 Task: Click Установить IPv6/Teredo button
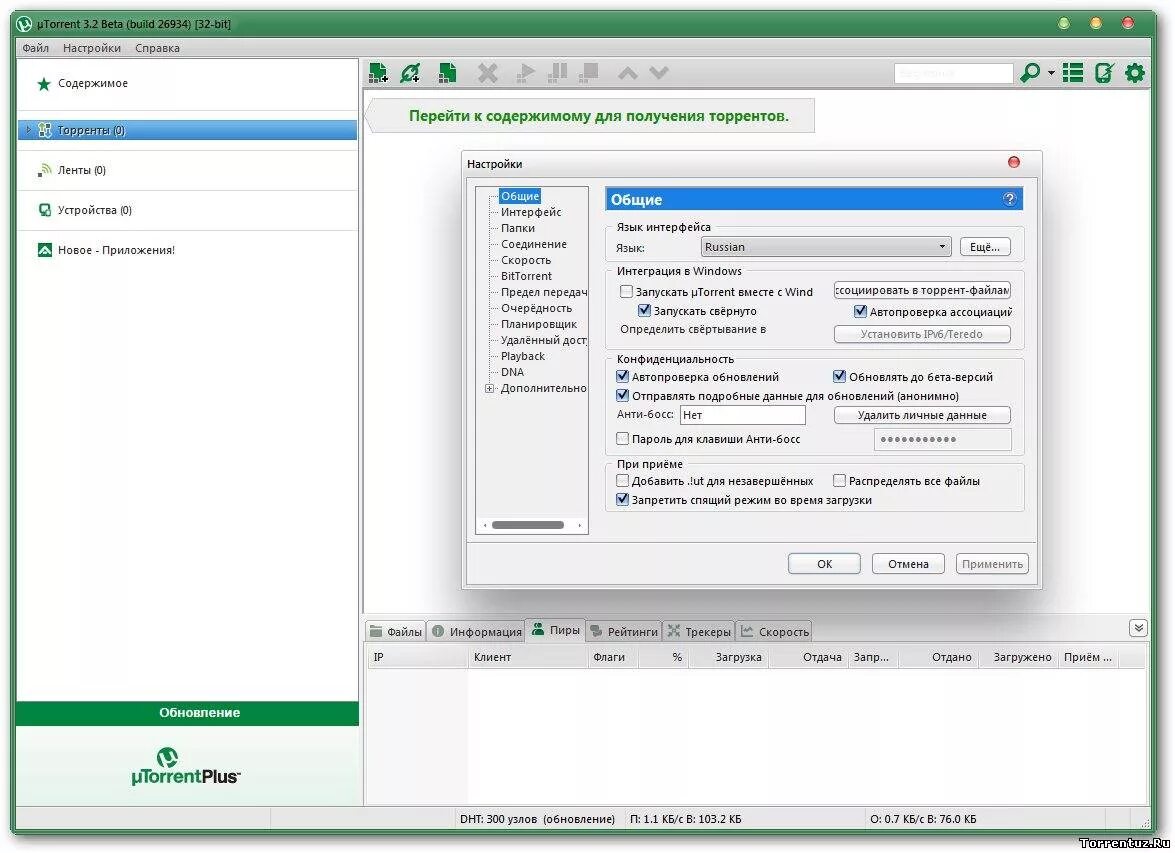(922, 334)
